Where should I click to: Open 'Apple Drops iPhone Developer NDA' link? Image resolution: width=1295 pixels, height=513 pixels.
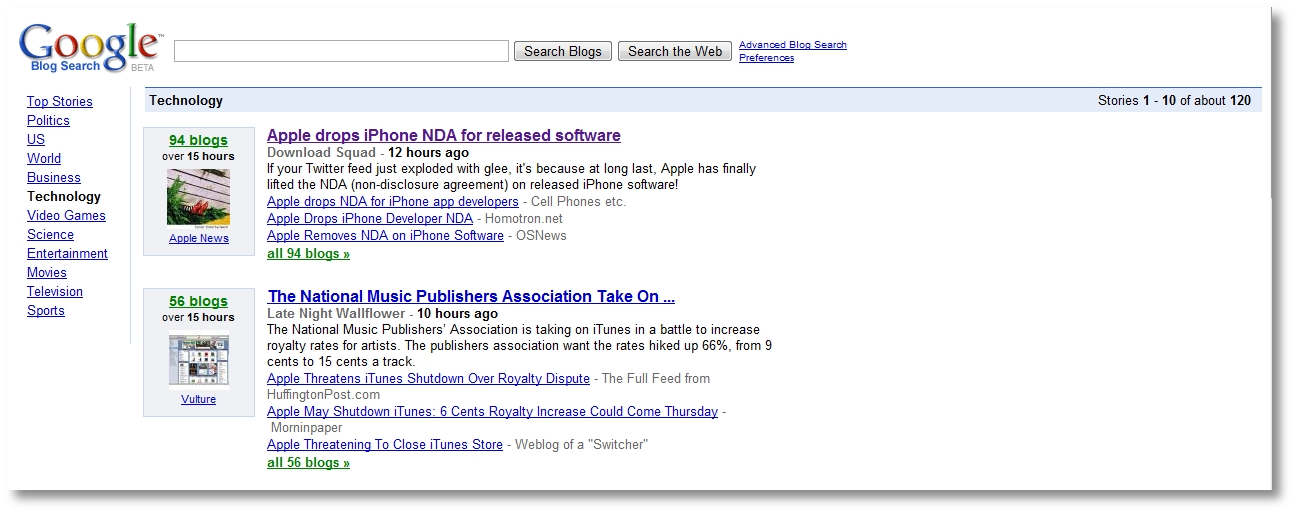click(370, 218)
